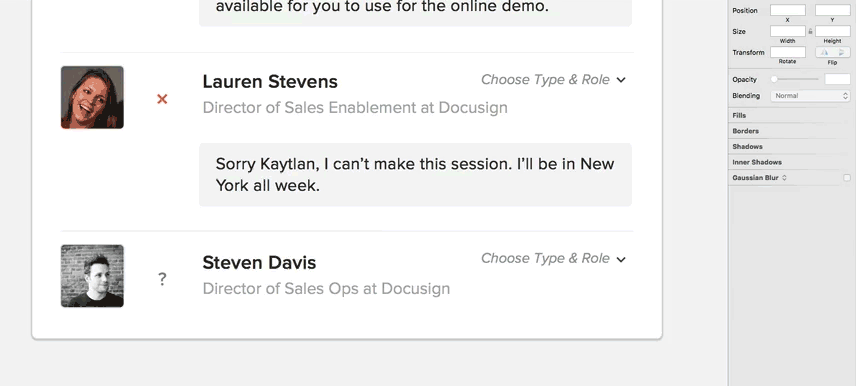This screenshot has height=386, width=856.
Task: Click Lauren Stevens' profile photo
Action: [92, 97]
